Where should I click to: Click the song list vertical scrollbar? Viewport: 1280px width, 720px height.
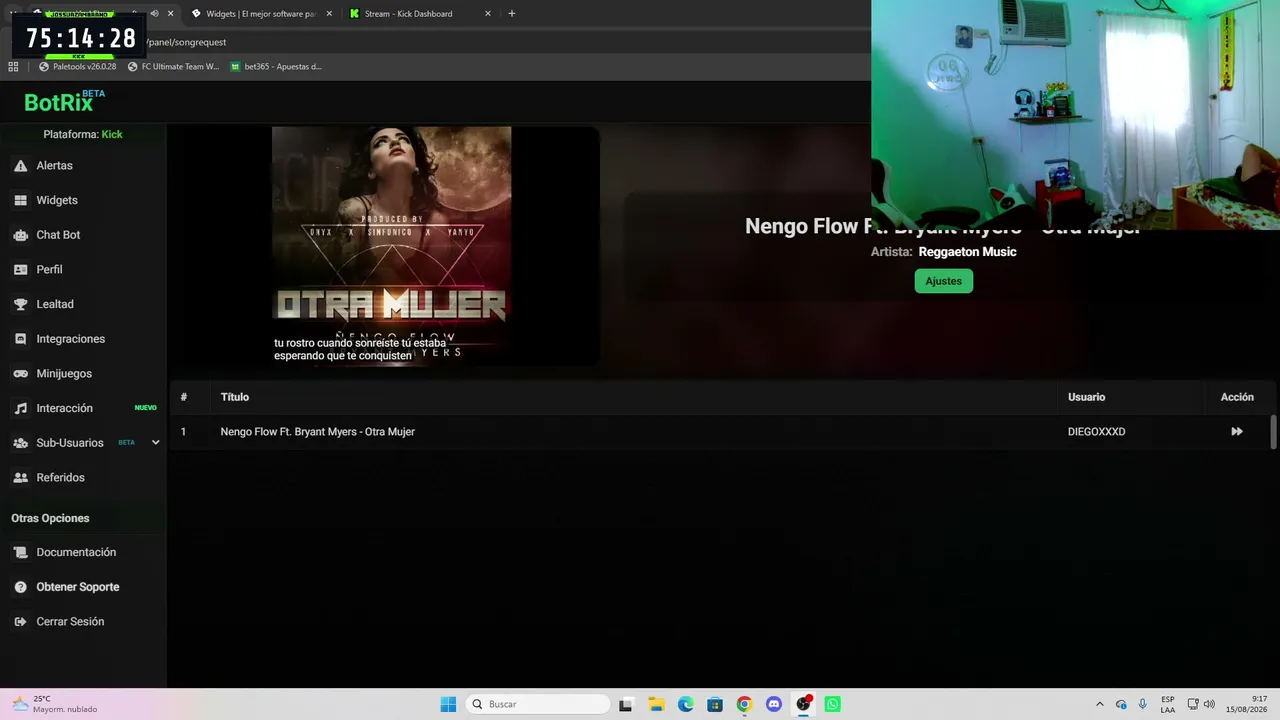pos(1273,432)
